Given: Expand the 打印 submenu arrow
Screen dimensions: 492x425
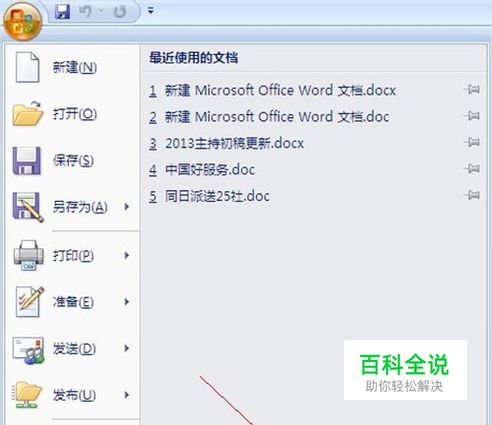Looking at the screenshot, I should (127, 255).
